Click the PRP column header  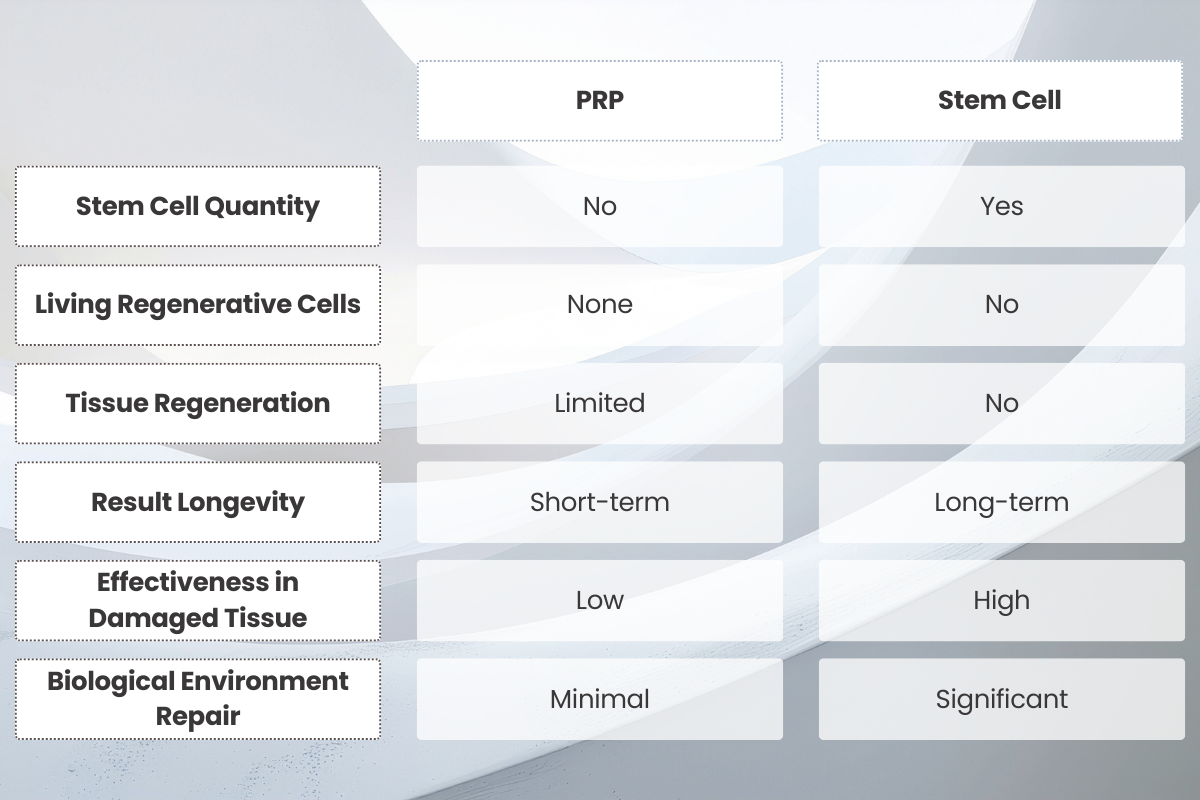click(x=600, y=101)
